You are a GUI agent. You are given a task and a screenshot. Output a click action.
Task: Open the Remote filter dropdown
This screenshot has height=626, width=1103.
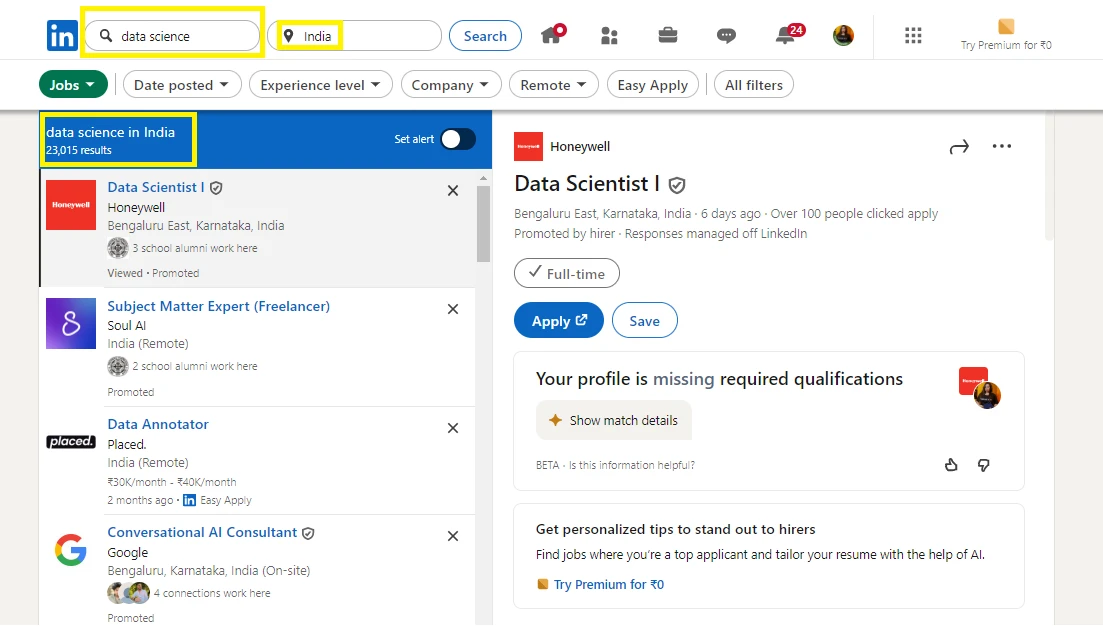[554, 85]
